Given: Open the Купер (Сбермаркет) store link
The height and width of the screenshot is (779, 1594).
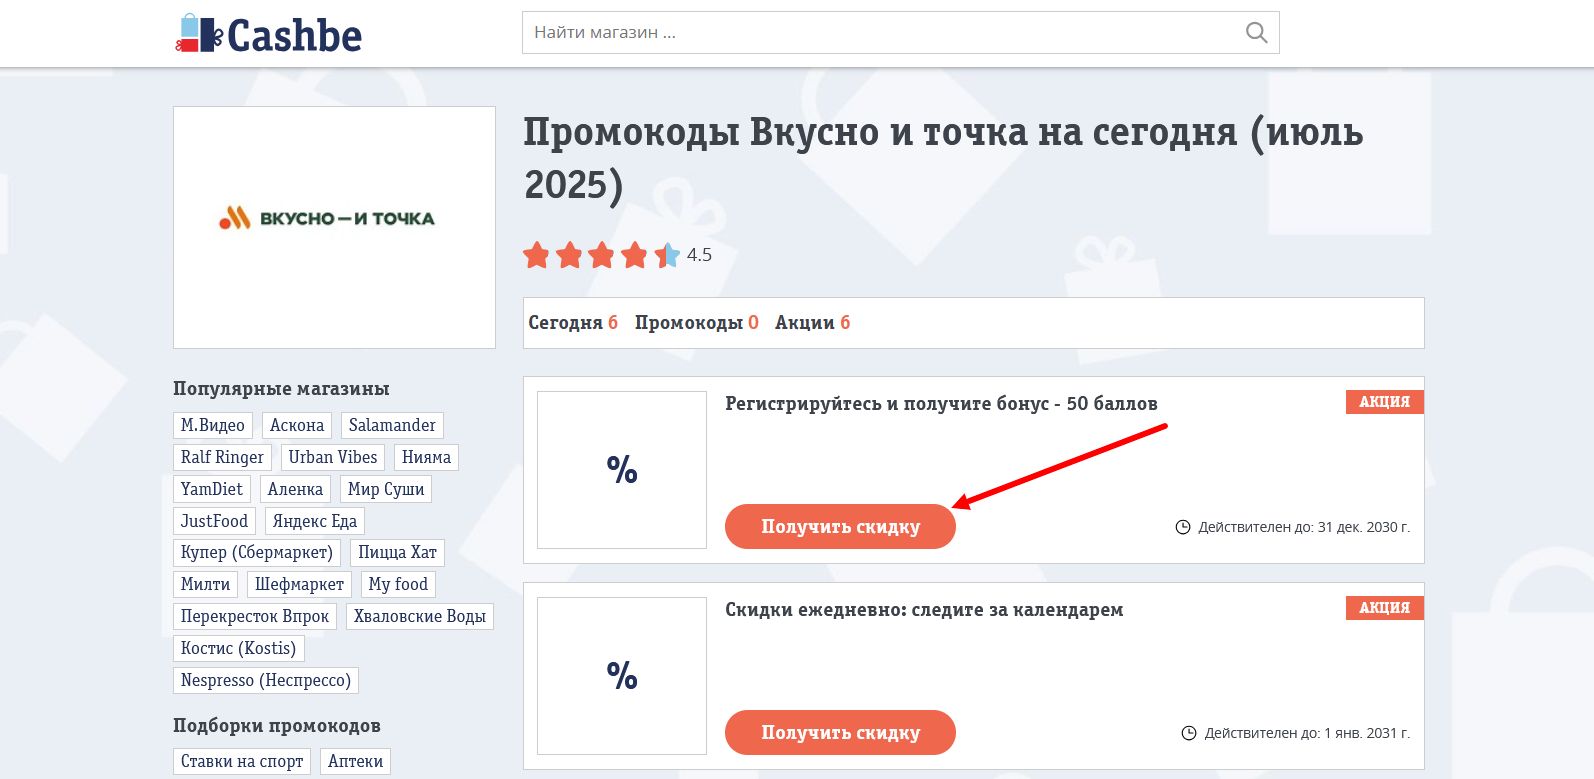Looking at the screenshot, I should [257, 552].
